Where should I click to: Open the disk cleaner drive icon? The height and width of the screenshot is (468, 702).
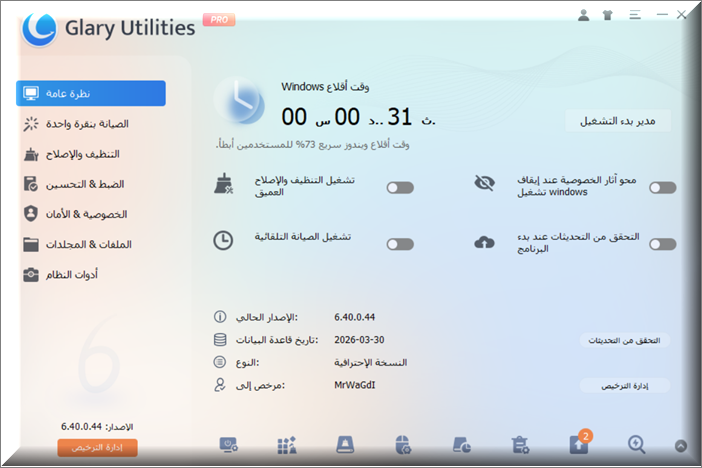click(345, 445)
